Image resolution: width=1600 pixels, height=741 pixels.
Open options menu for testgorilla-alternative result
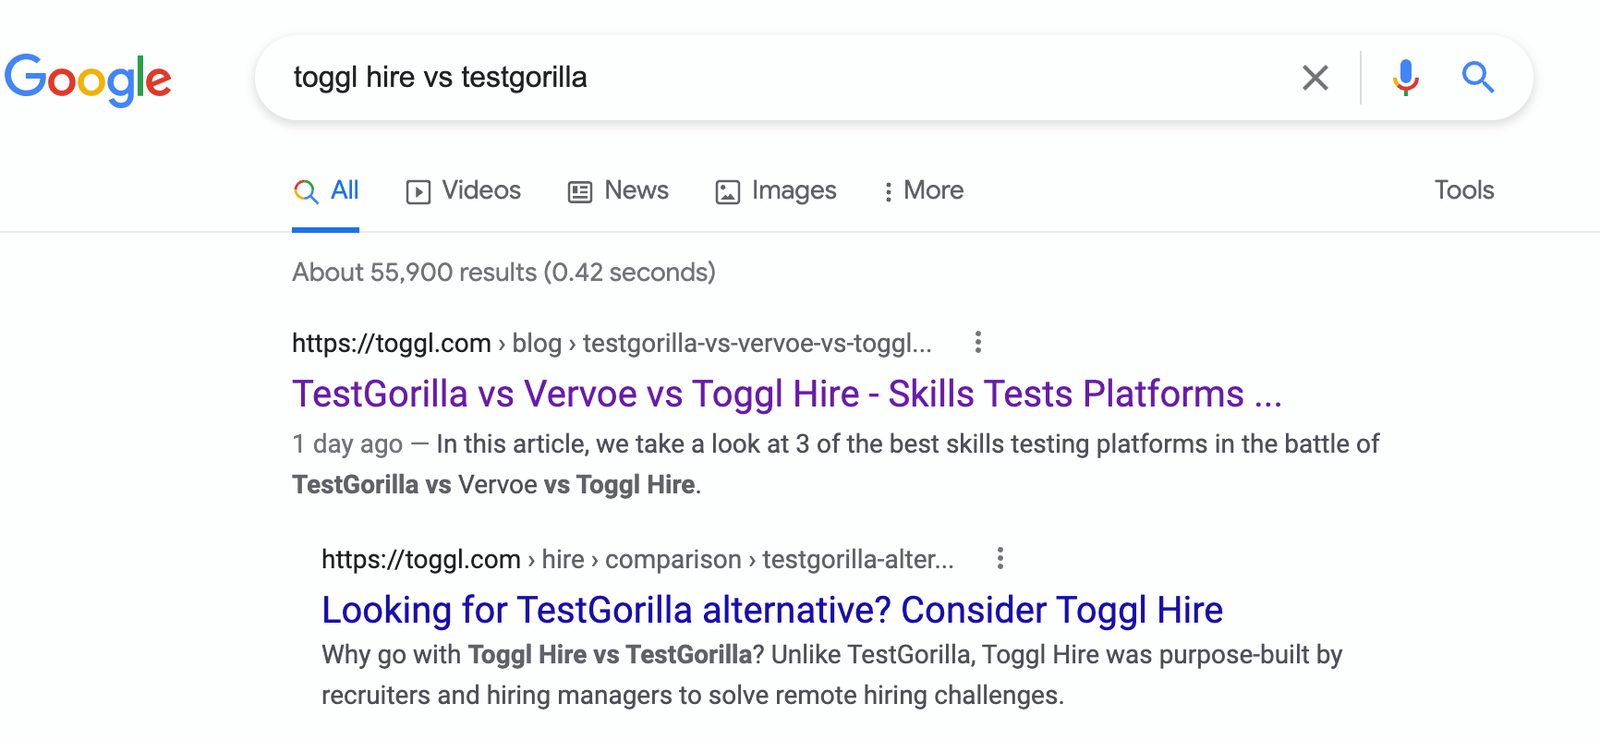[x=1000, y=558]
